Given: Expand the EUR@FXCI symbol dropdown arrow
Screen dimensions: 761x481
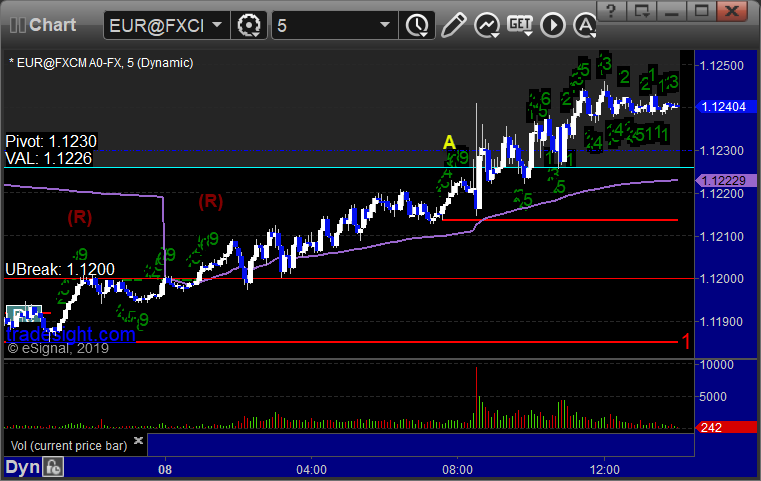Looking at the screenshot, I should (217, 24).
